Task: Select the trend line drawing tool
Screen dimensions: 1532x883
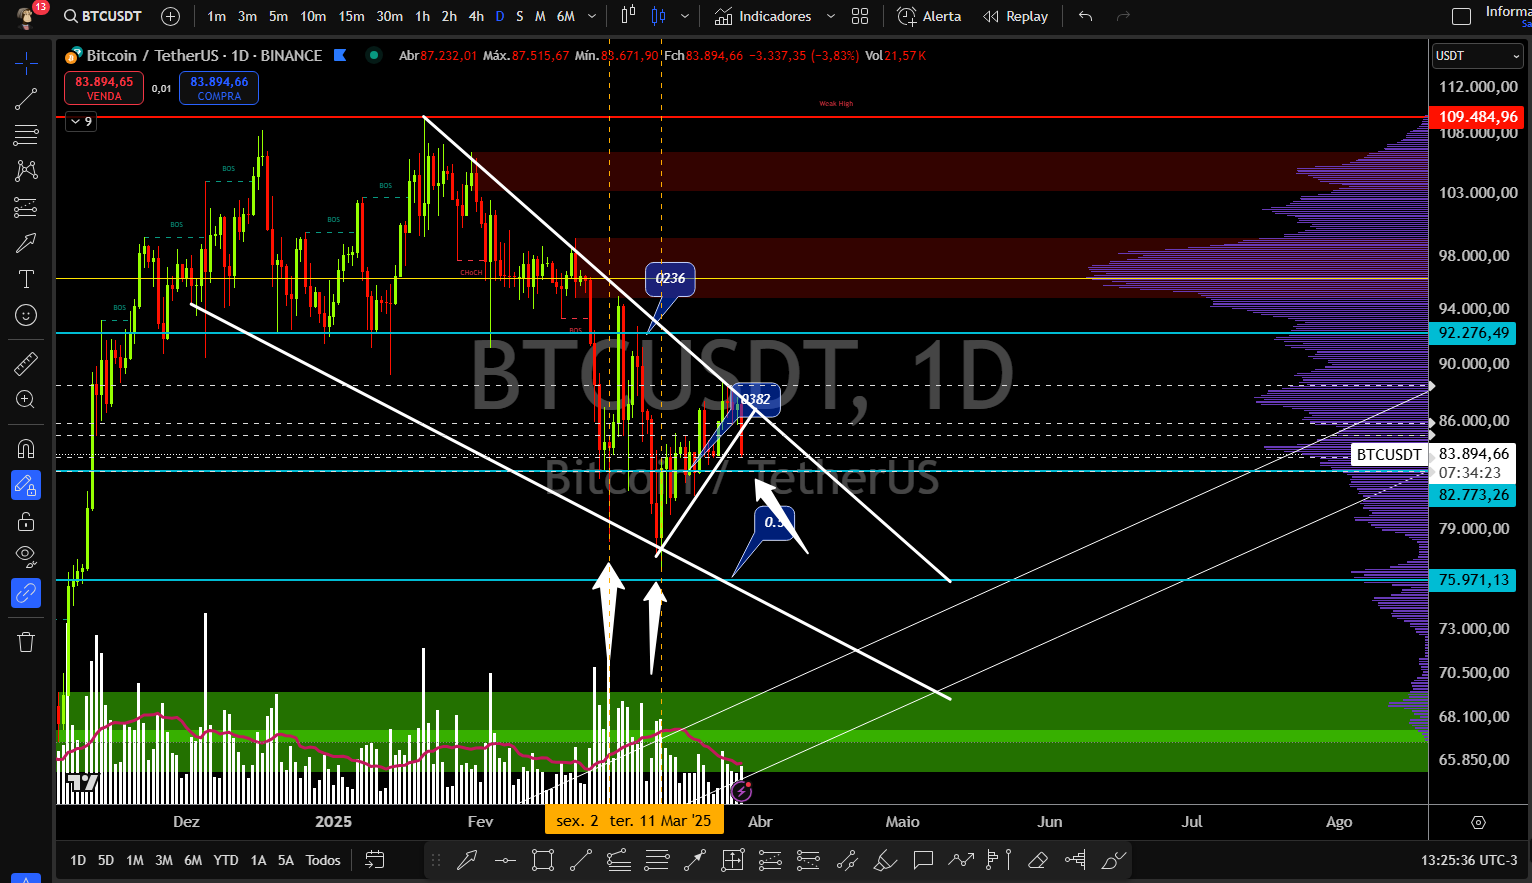Action: (x=26, y=99)
